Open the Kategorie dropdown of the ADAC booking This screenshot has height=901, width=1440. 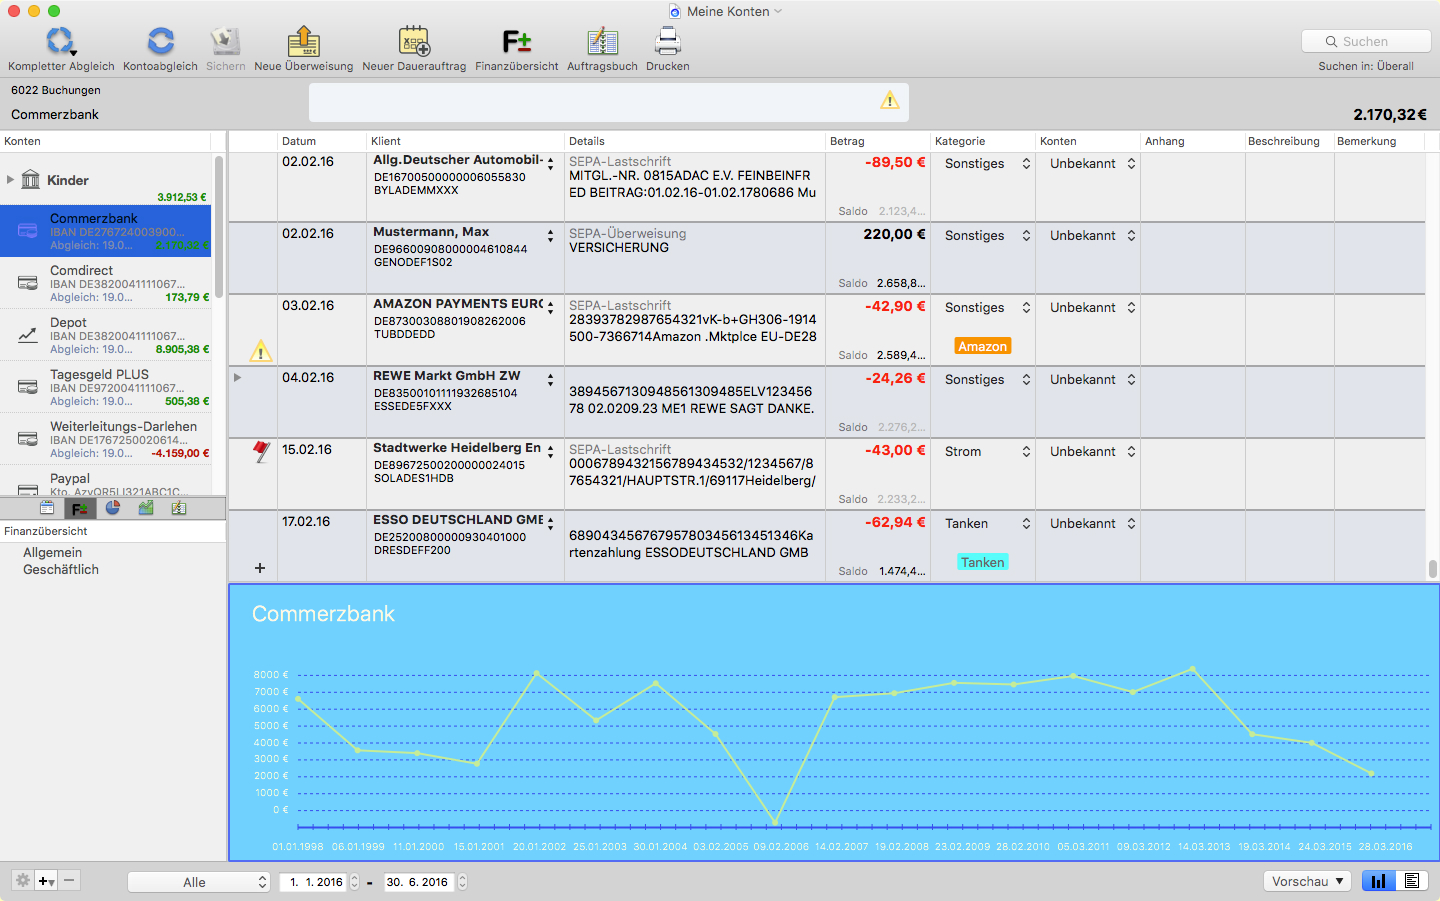pyautogui.click(x=987, y=164)
